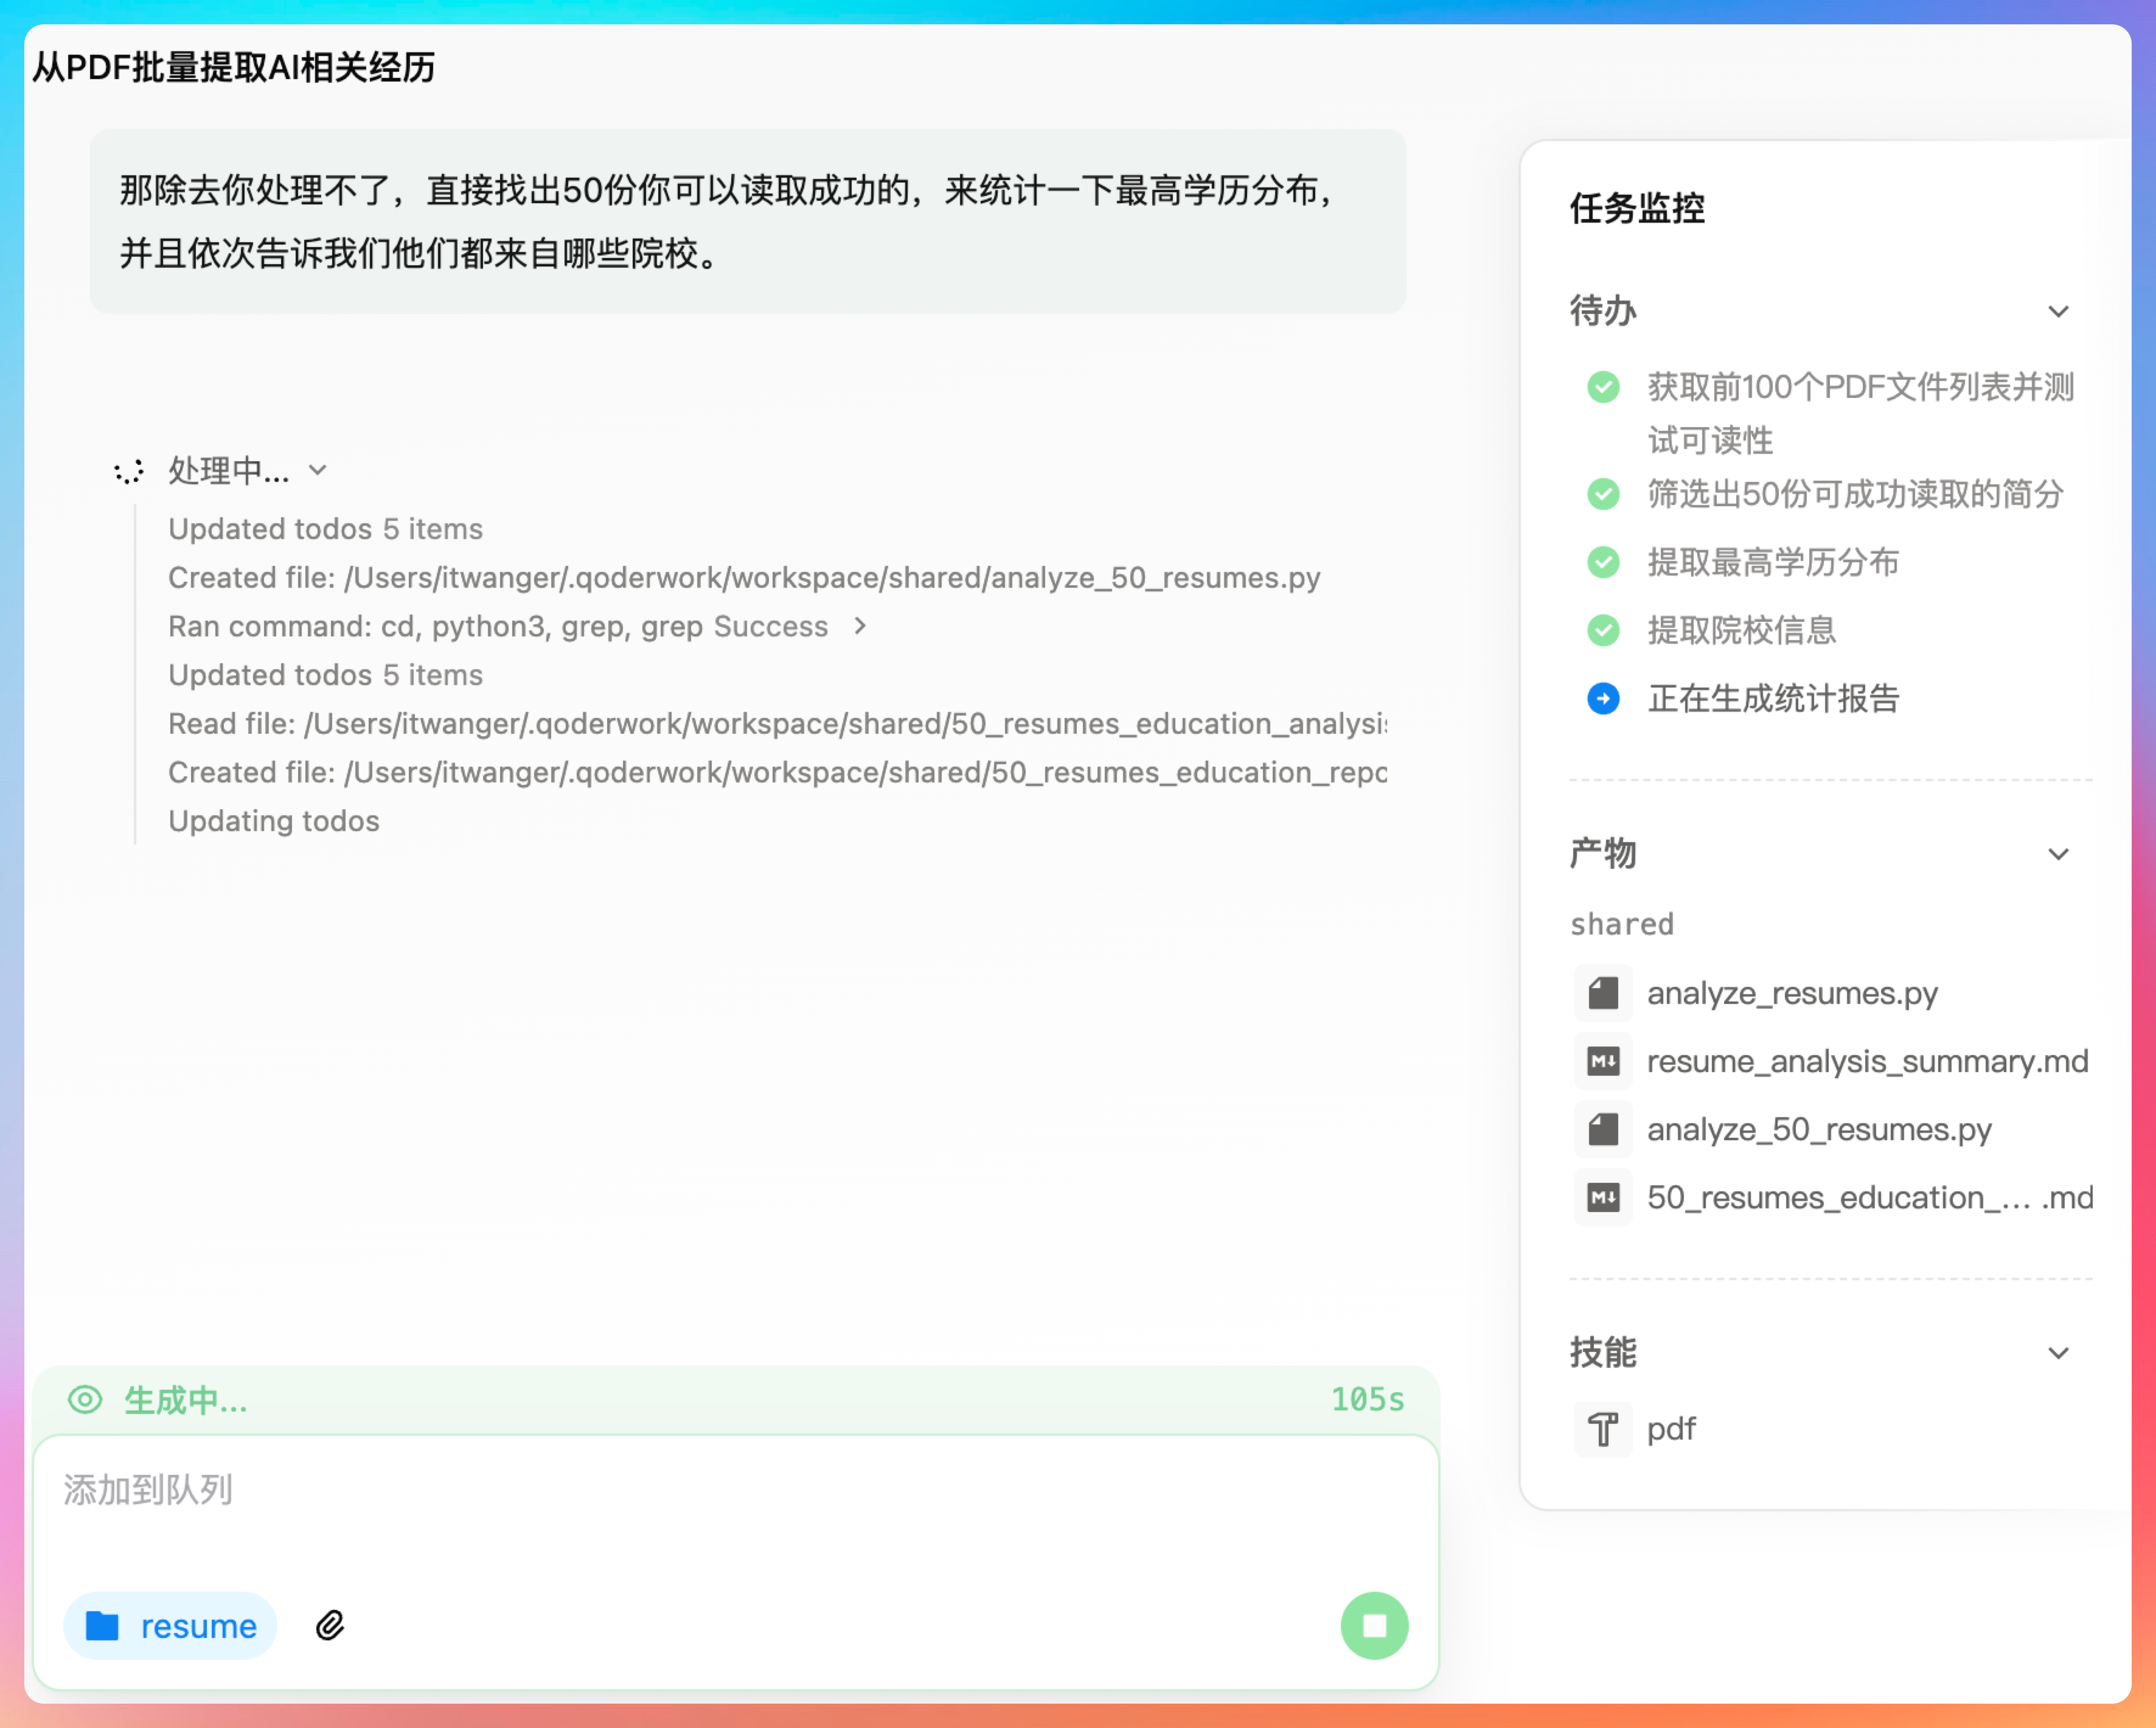Click the eye icon beside 生成中
The width and height of the screenshot is (2156, 1728).
85,1399
